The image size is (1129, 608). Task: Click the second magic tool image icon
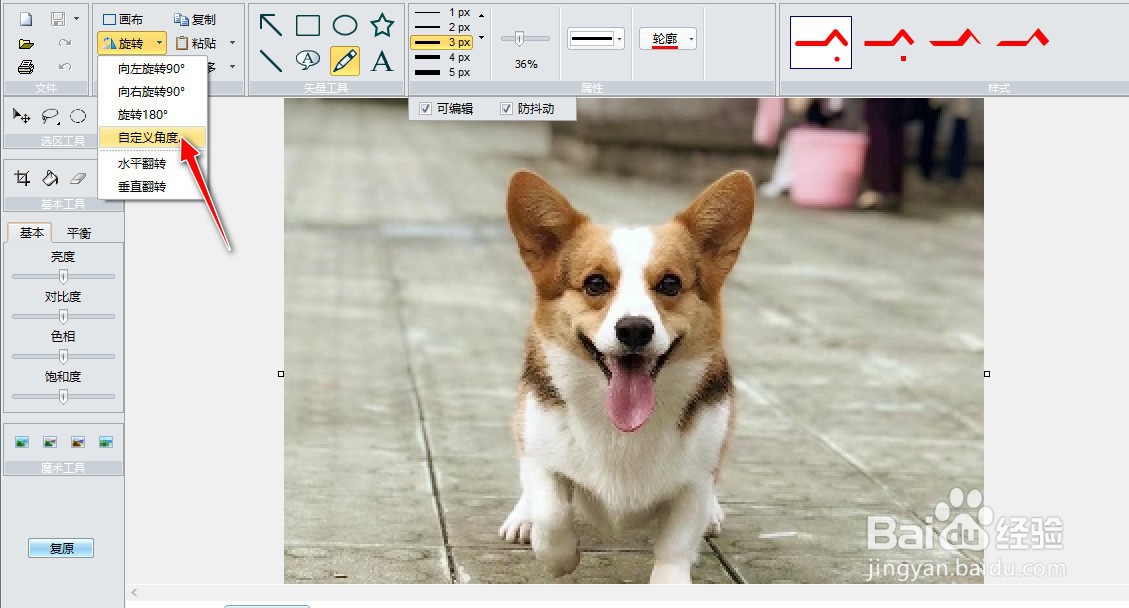click(50, 442)
